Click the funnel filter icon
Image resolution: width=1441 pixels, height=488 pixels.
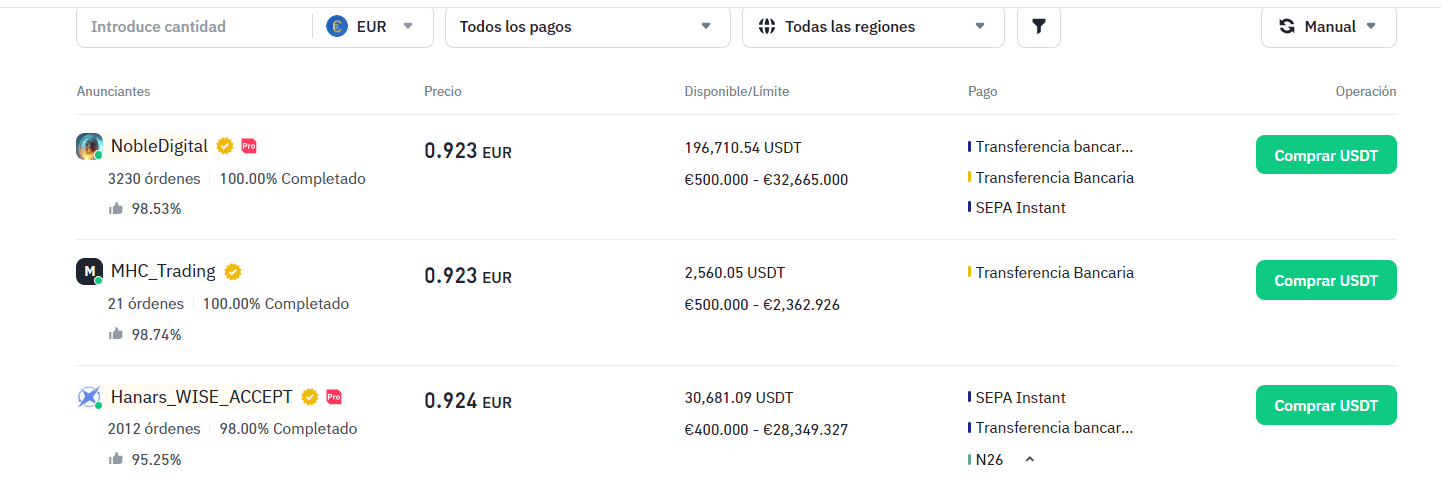pos(1038,27)
